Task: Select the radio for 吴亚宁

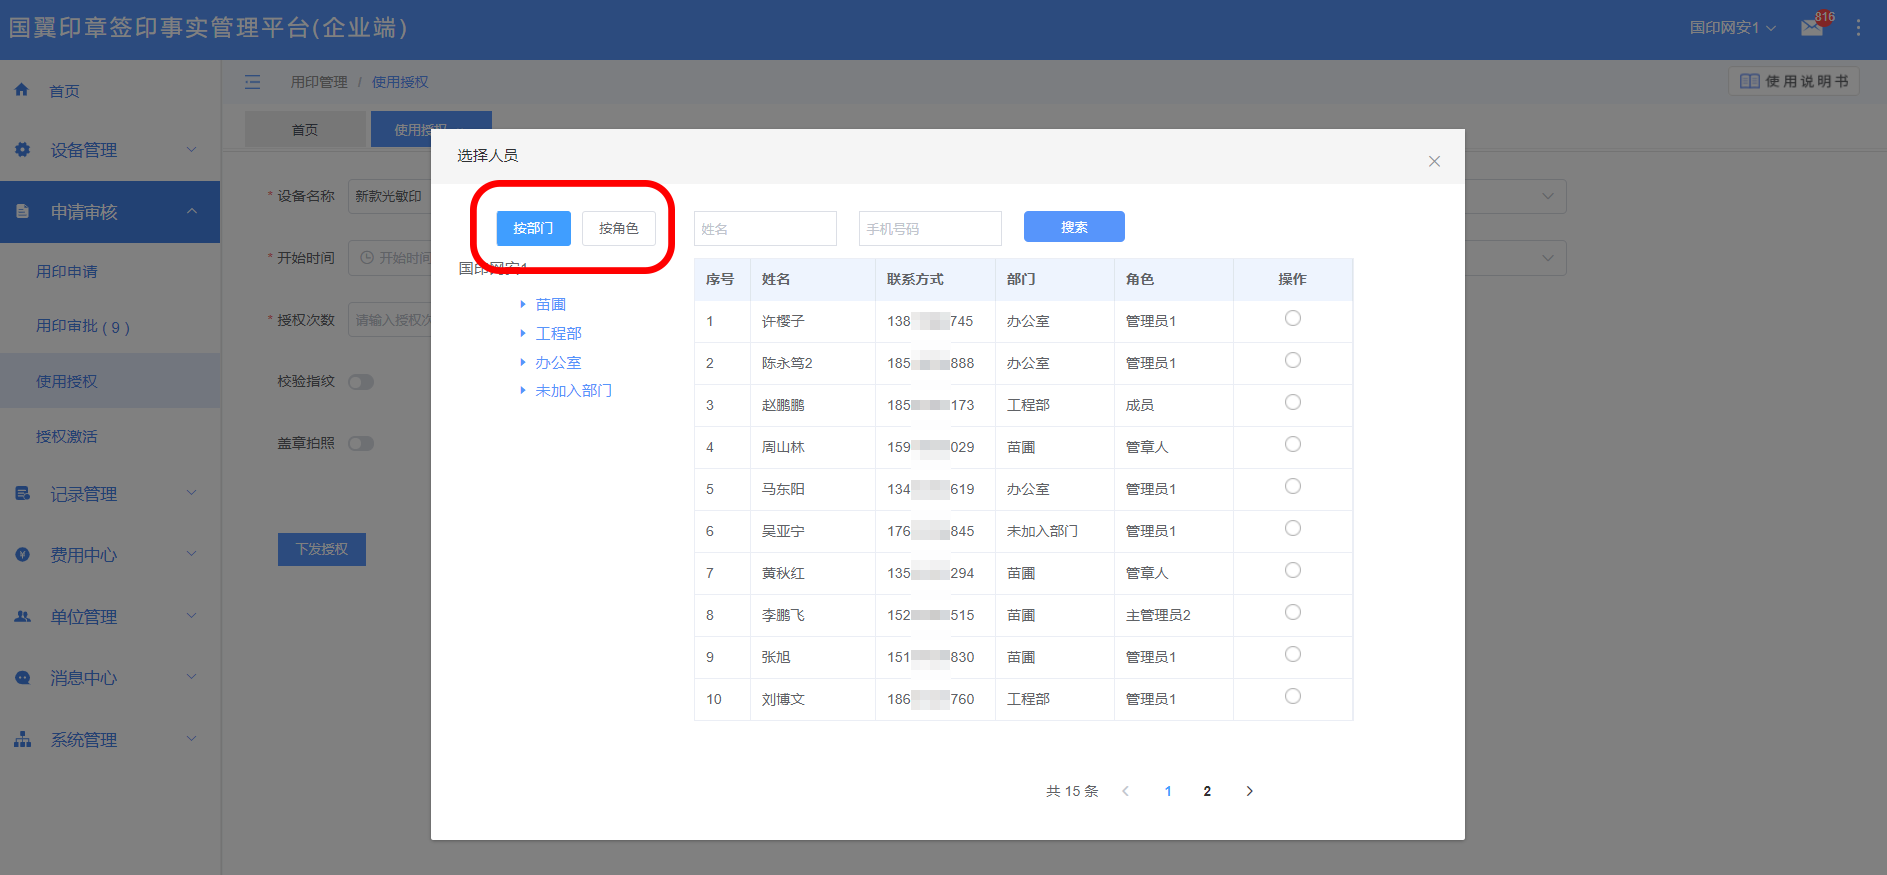Action: tap(1293, 528)
